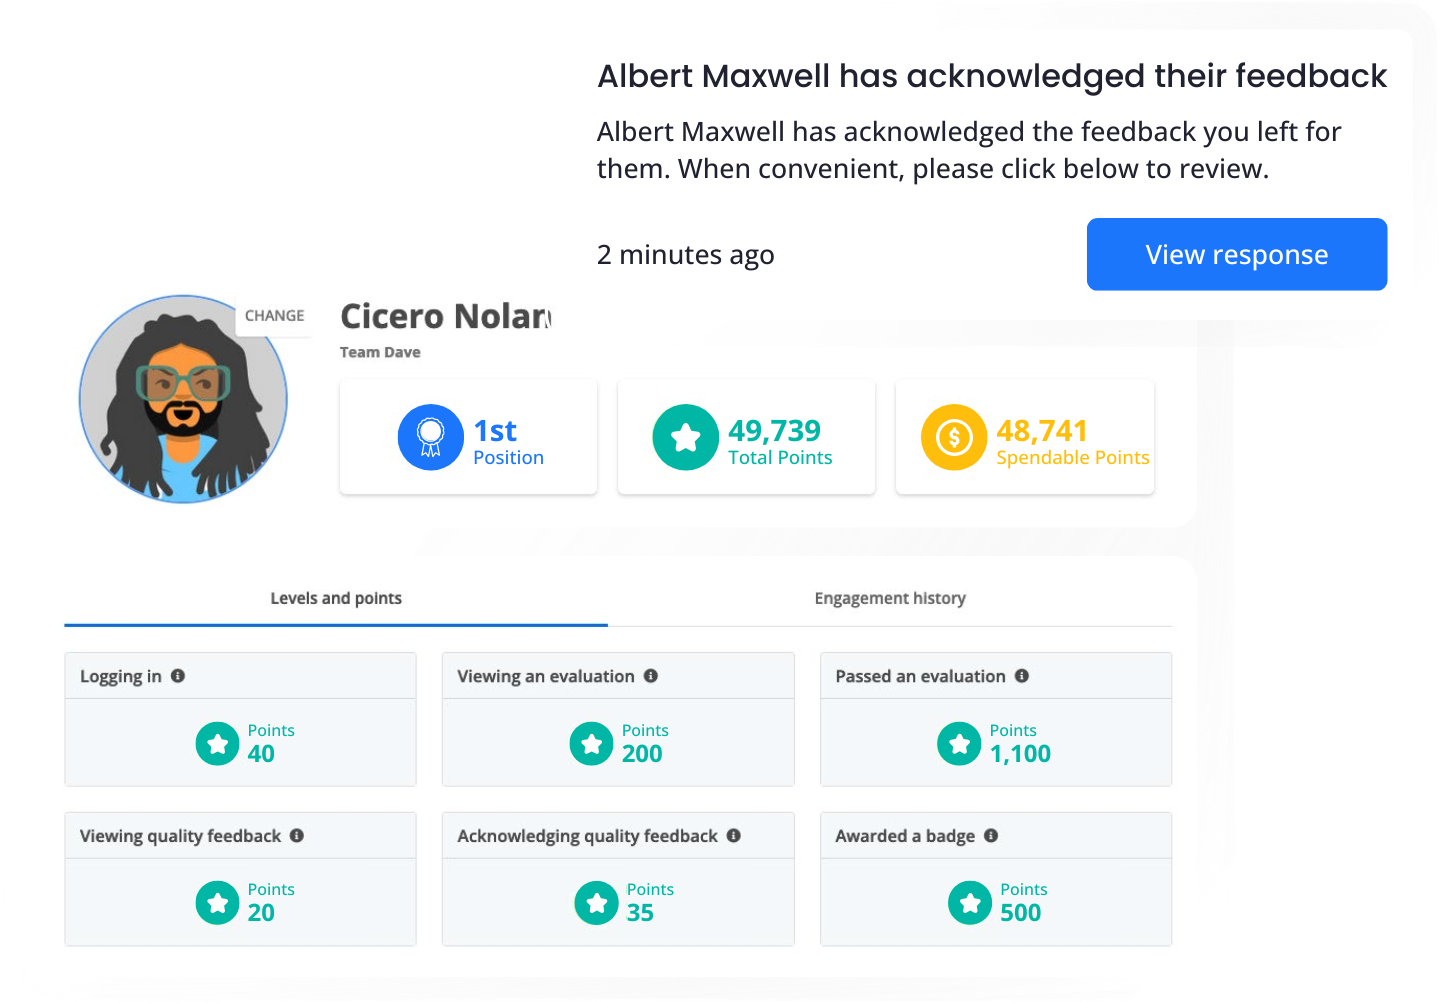Click the 1st Position stat card
The height and width of the screenshot is (1003, 1440).
tap(468, 438)
